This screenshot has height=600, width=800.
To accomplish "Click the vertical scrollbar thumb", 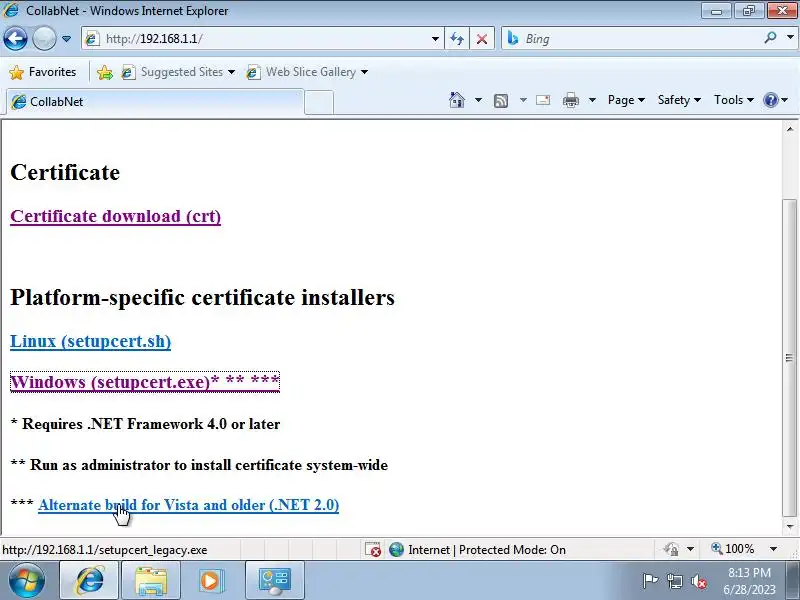I will click(x=790, y=357).
